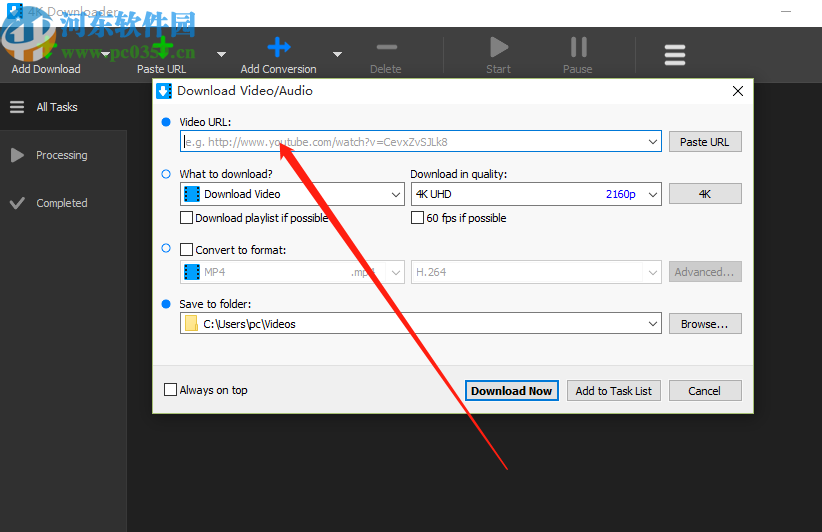
Task: Click the dialog's Paste URL button
Action: tap(705, 142)
